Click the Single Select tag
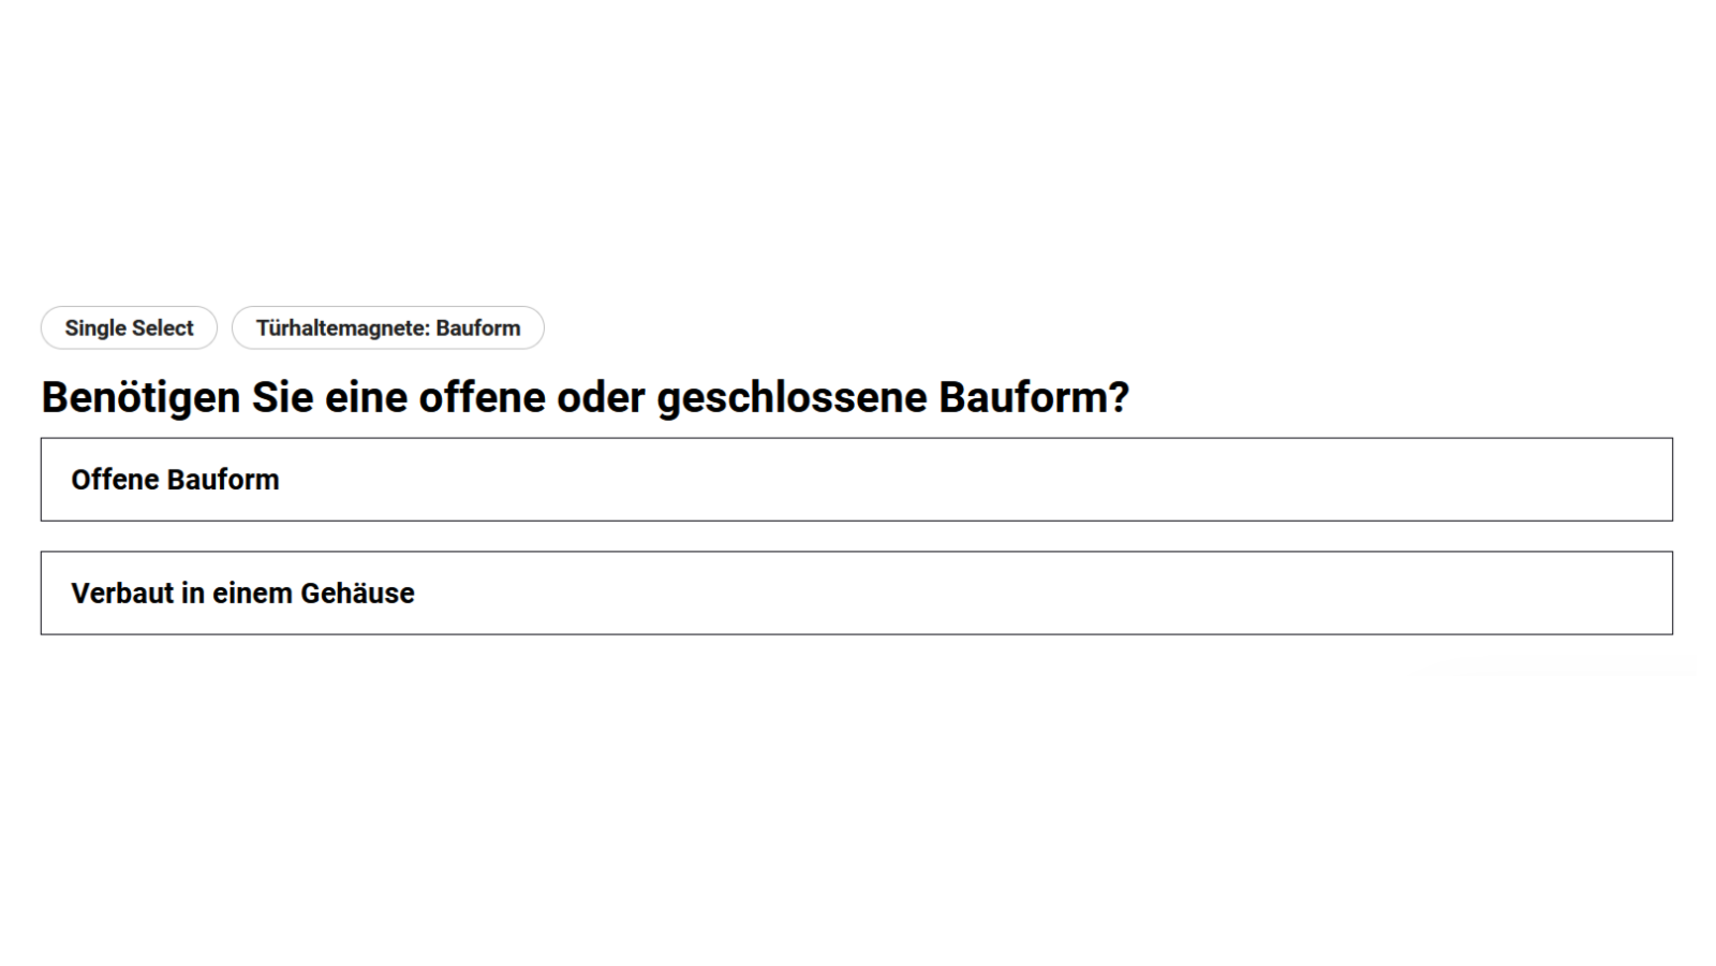This screenshot has width=1716, height=966. [129, 328]
